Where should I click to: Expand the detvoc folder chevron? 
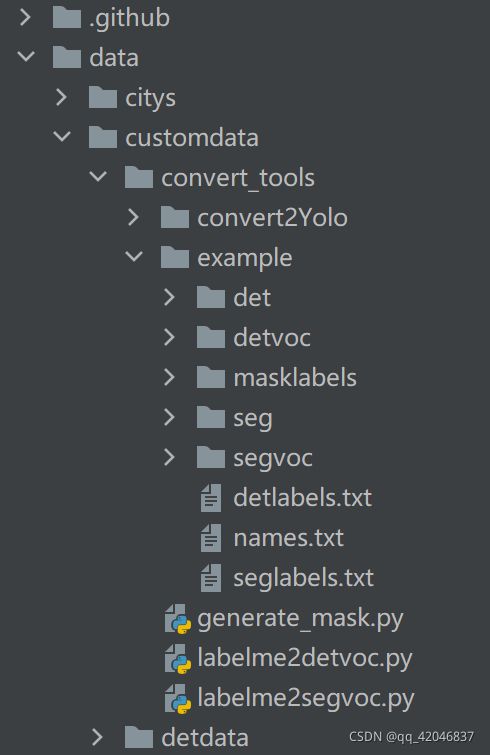point(169,337)
